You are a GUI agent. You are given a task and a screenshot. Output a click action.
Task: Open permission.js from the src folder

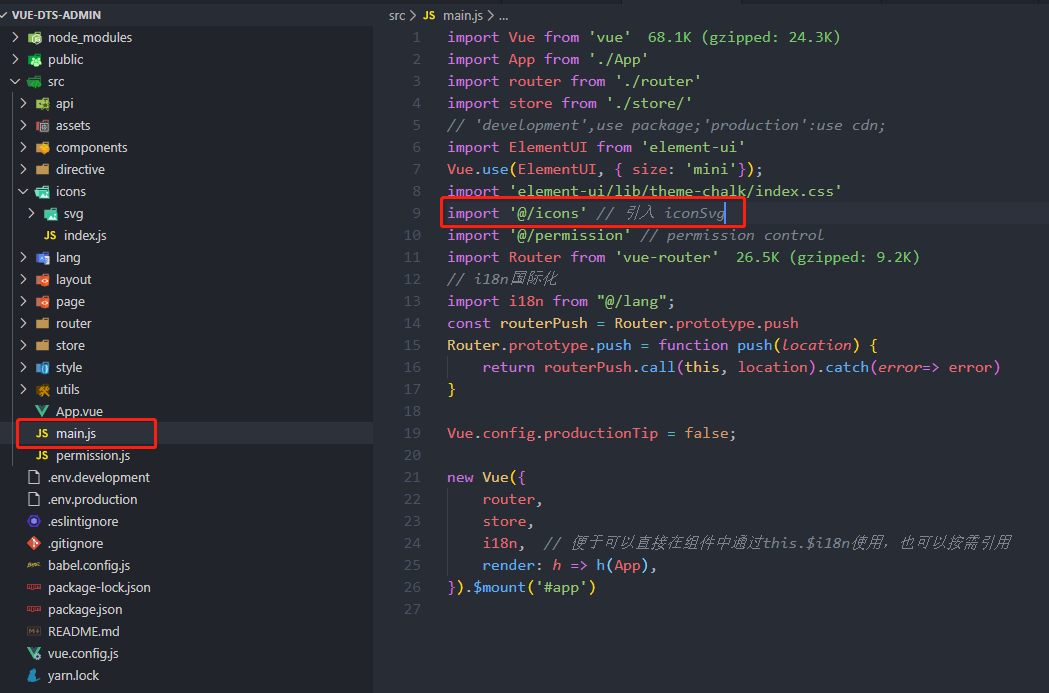point(93,456)
